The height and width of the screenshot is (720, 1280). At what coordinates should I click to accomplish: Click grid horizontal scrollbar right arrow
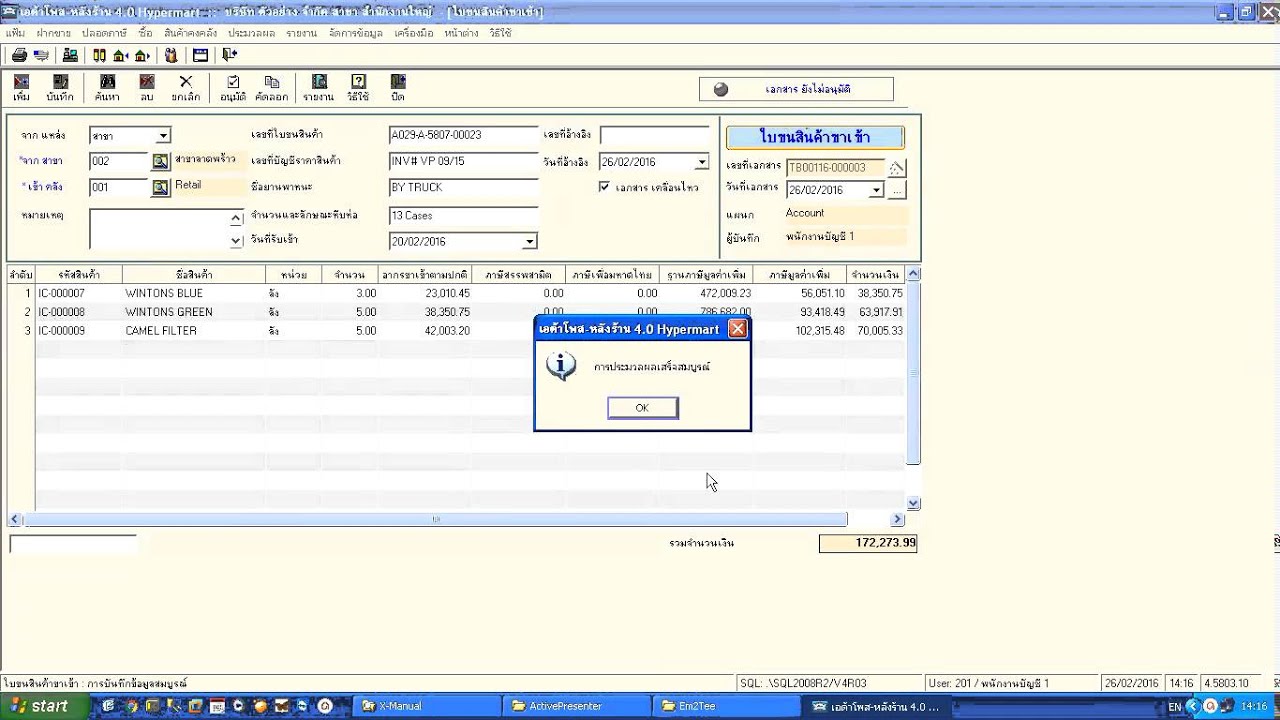pos(897,519)
